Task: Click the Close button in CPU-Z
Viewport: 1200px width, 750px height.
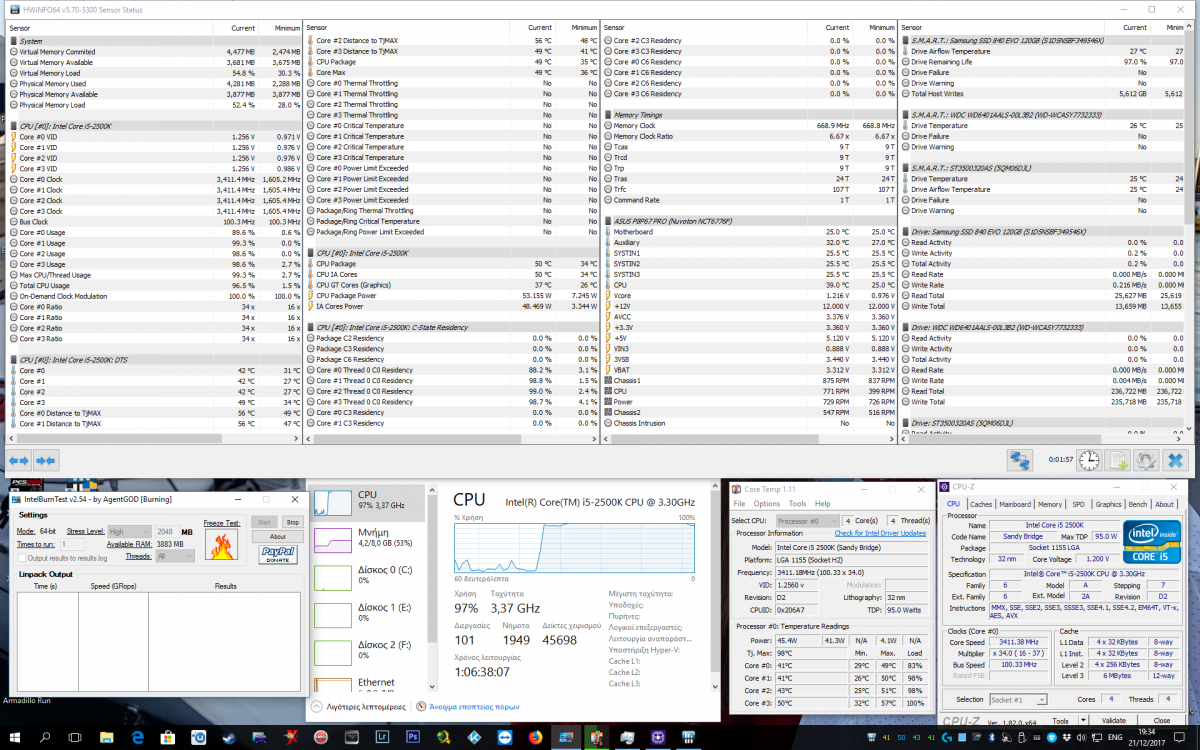Action: [1161, 720]
